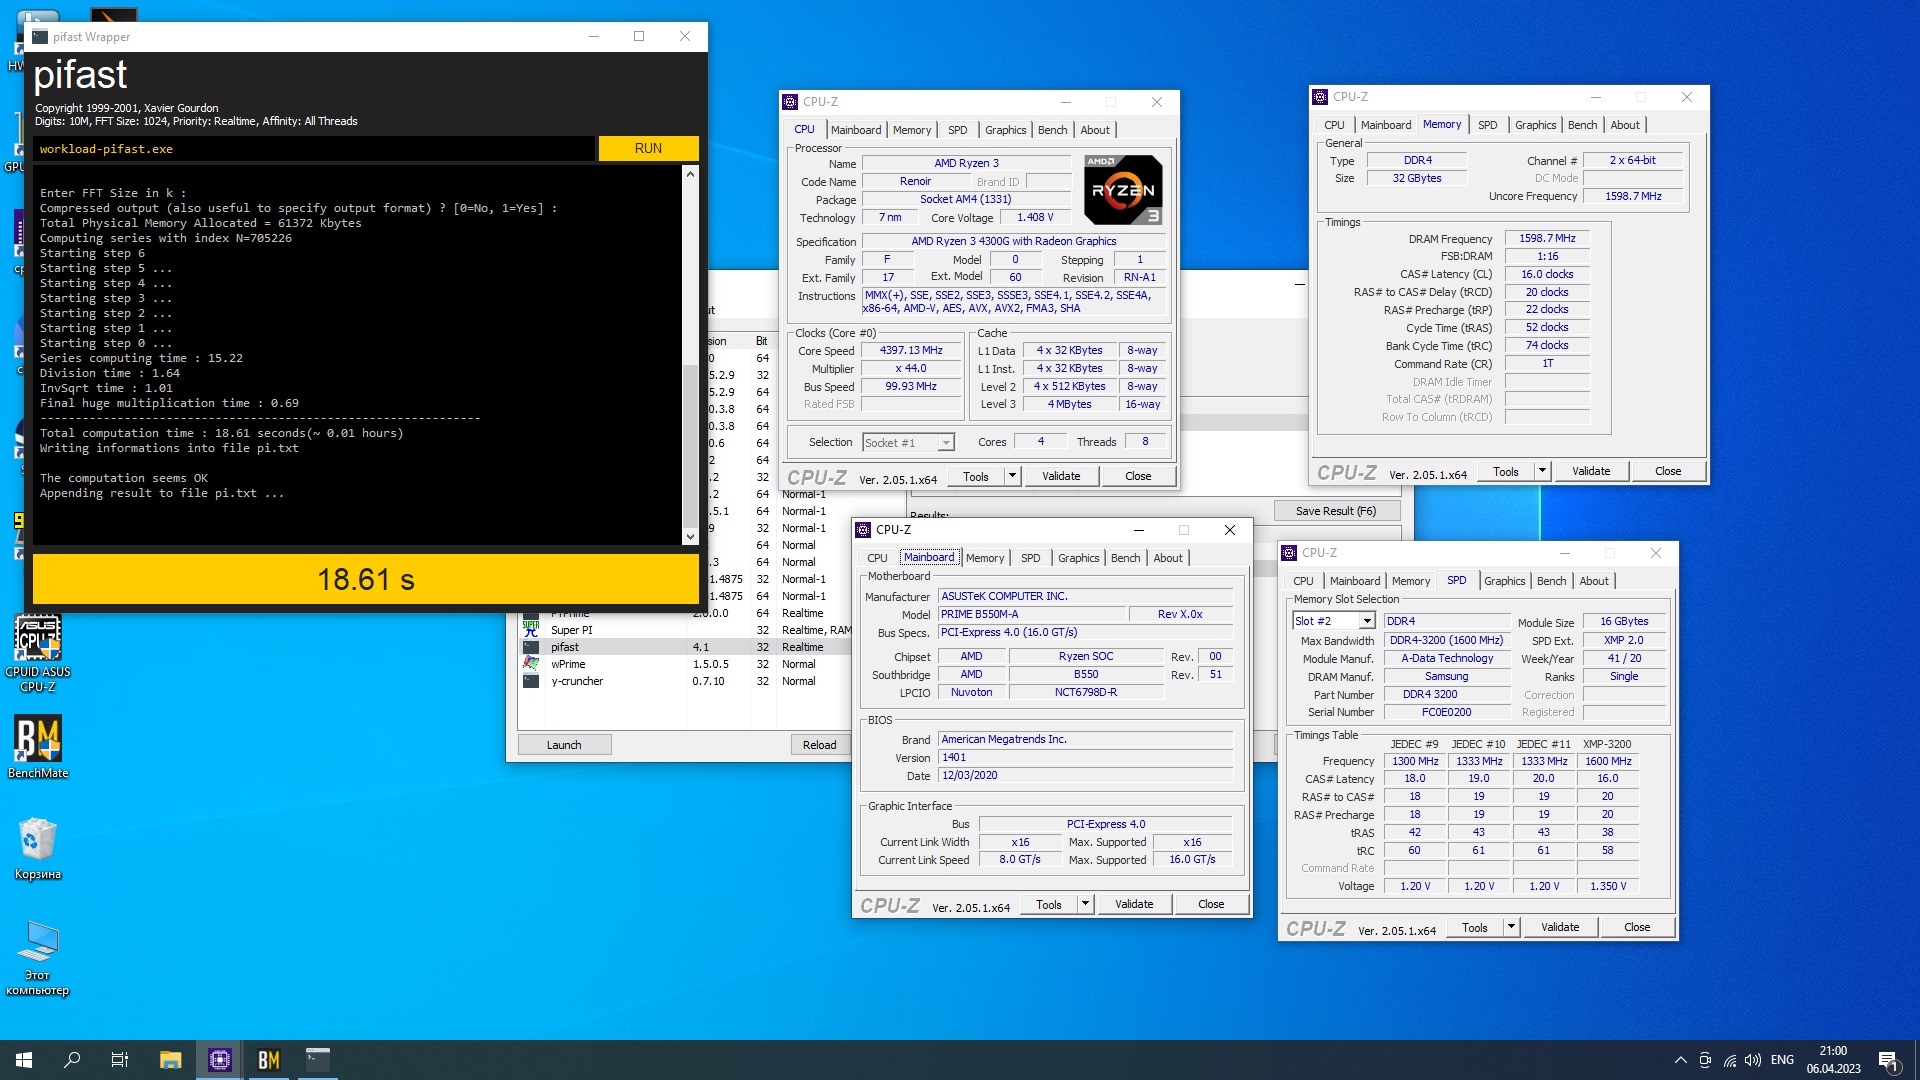Select the PRIME B550M-A model field
Screen dimensions: 1920x1080
(x=1032, y=615)
